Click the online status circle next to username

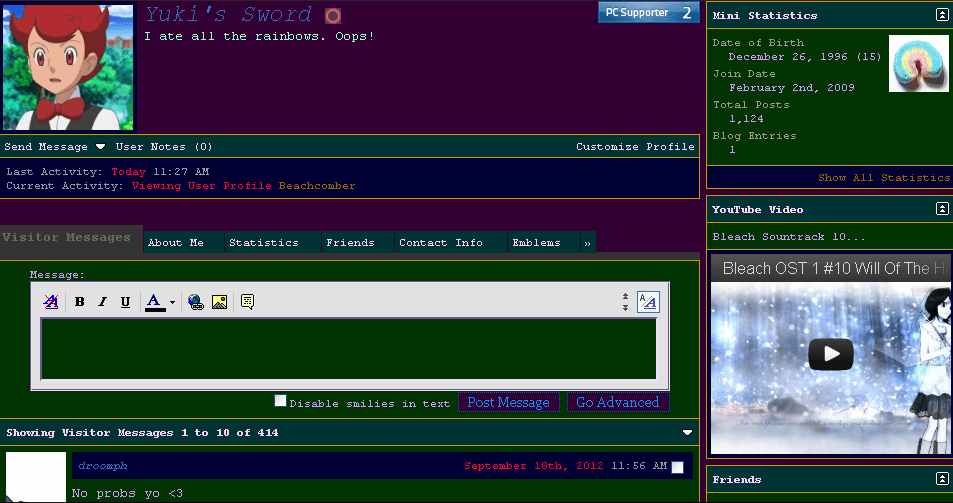tap(332, 16)
